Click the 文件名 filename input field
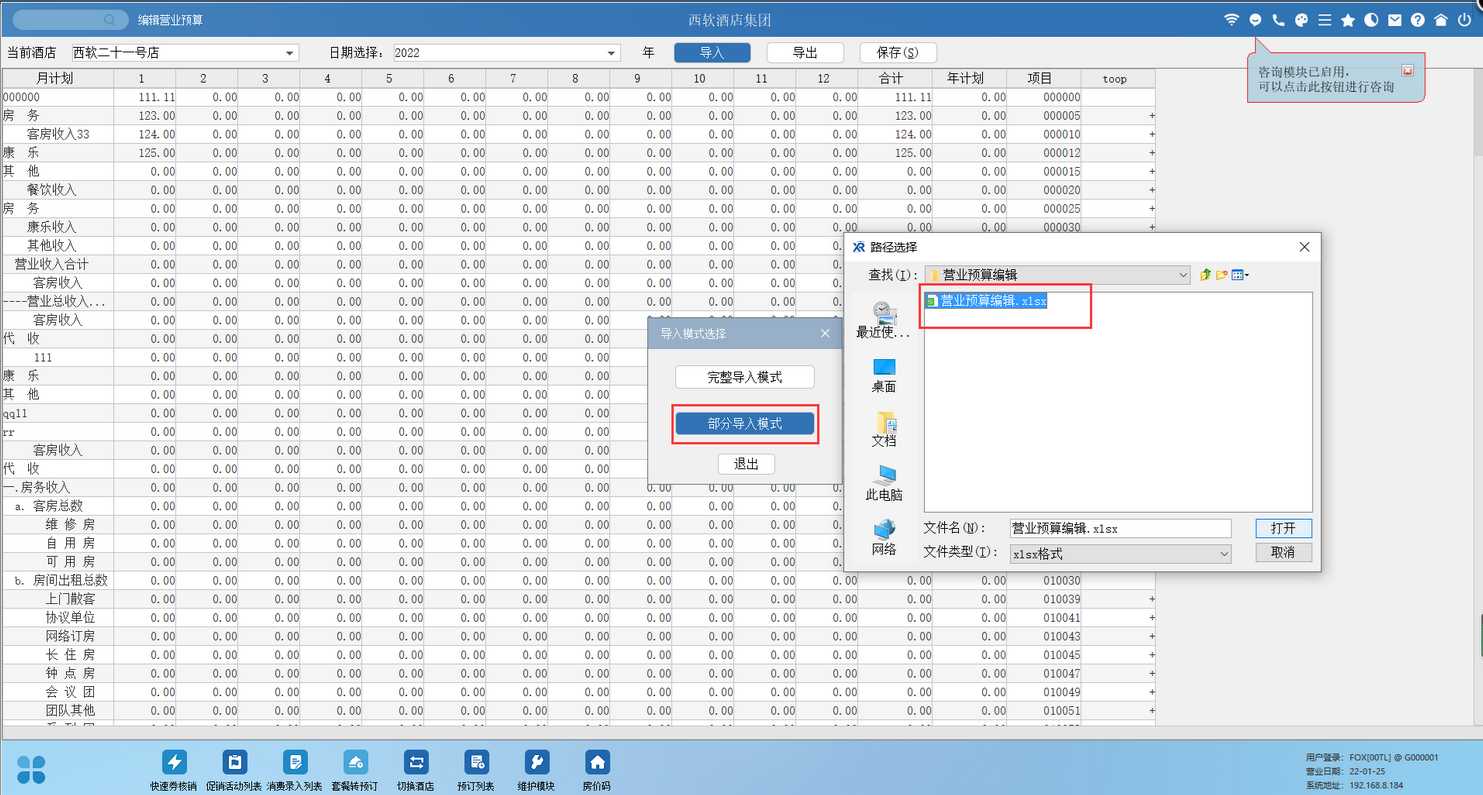Image resolution: width=1483 pixels, height=795 pixels. pyautogui.click(x=1120, y=528)
